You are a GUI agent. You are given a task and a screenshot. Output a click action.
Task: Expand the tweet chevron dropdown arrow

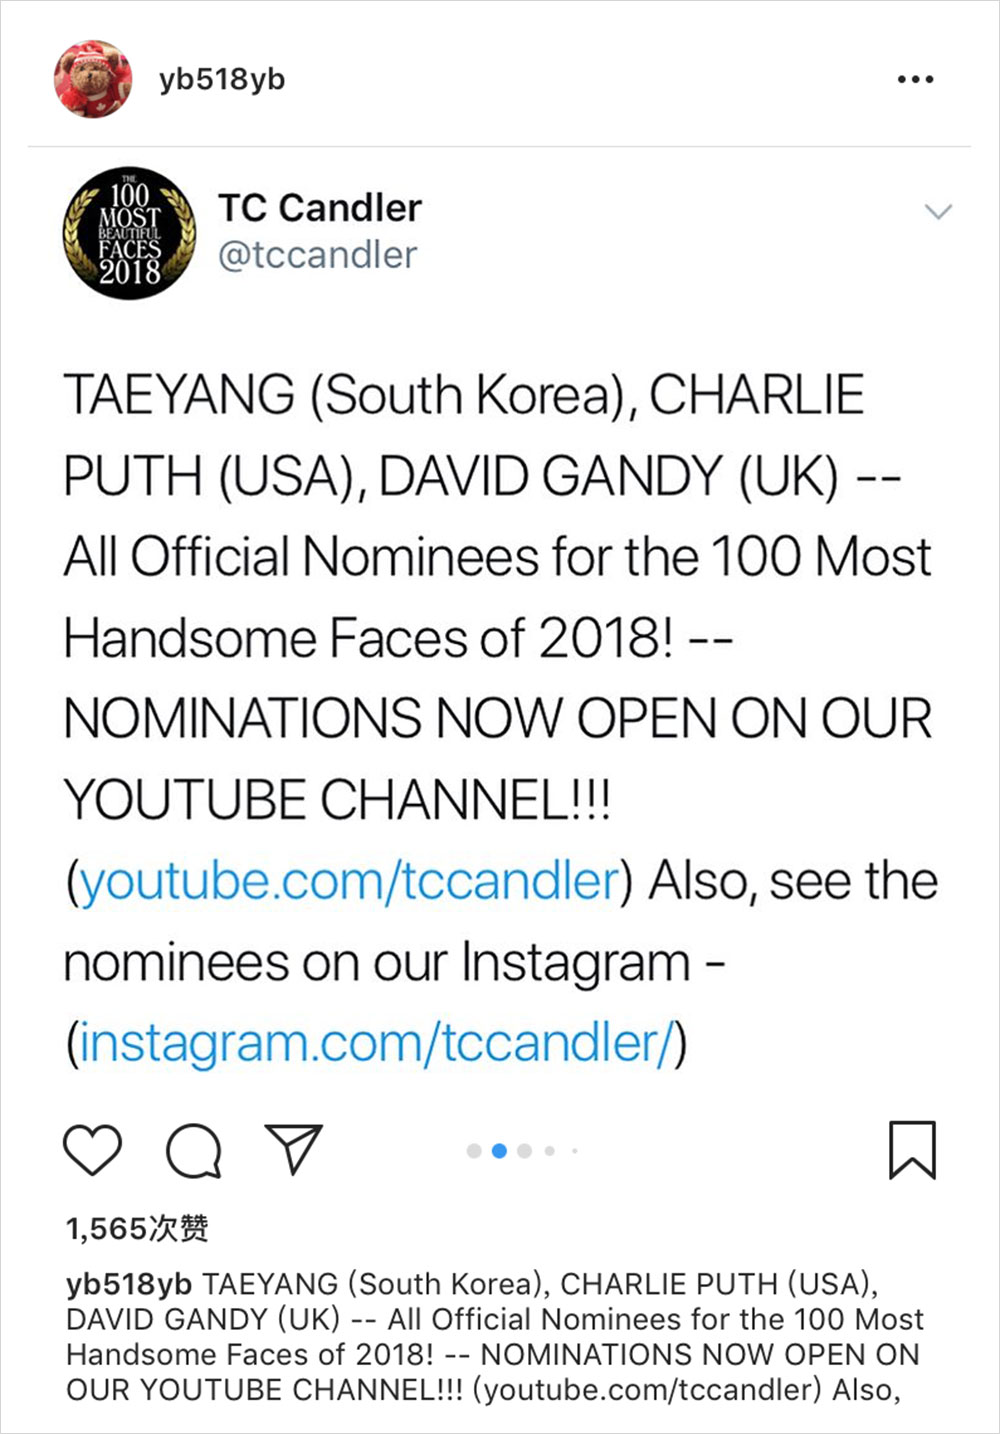point(938,212)
